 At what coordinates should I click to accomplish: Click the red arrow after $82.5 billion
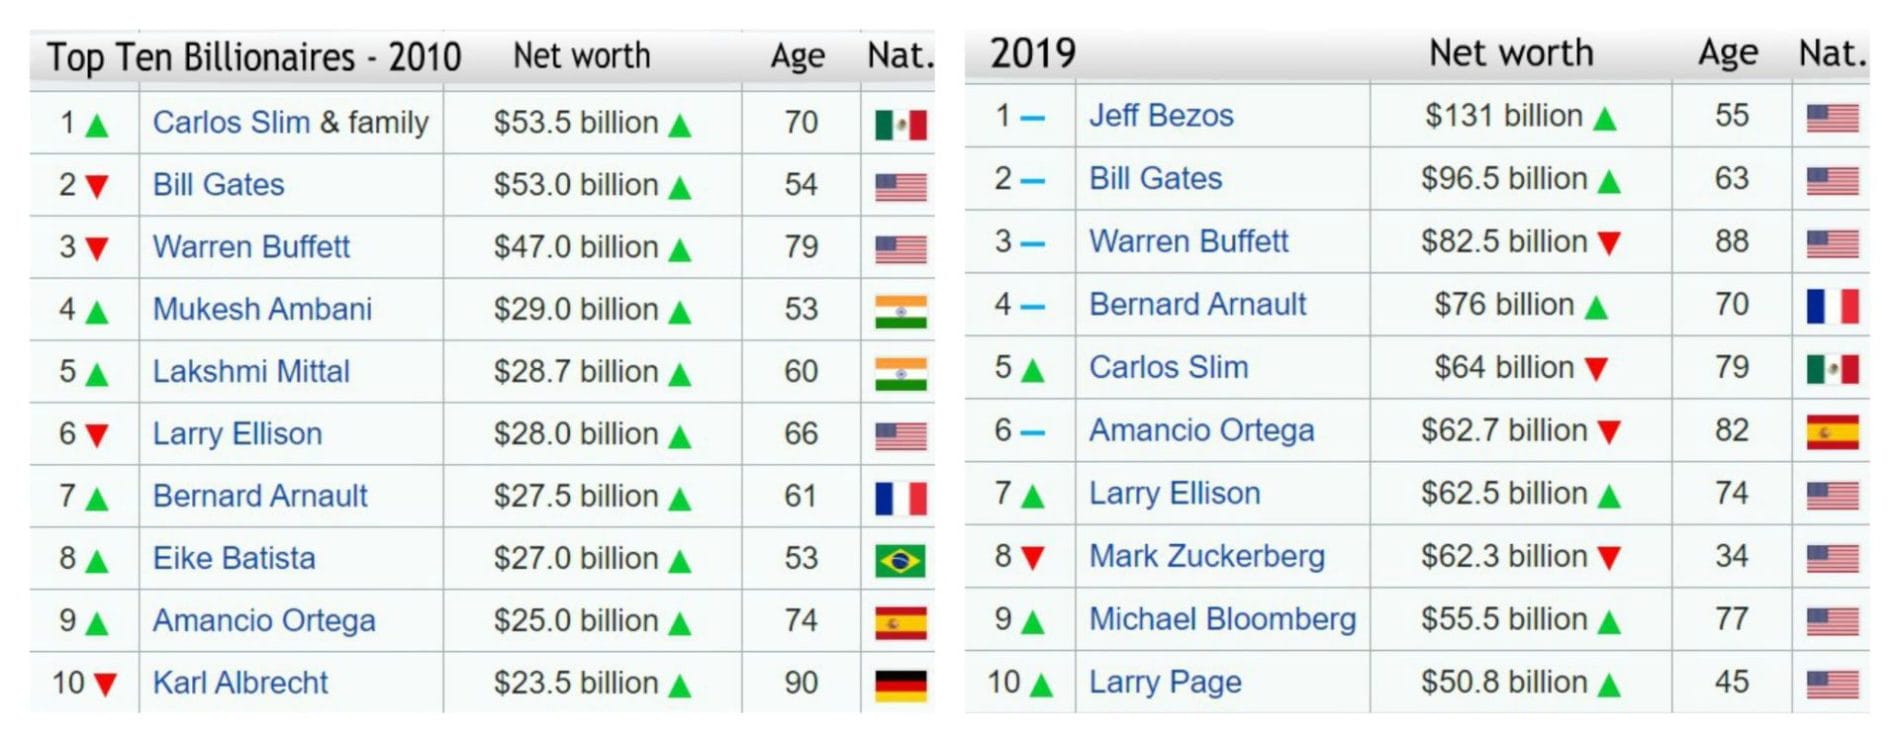pos(1608,244)
